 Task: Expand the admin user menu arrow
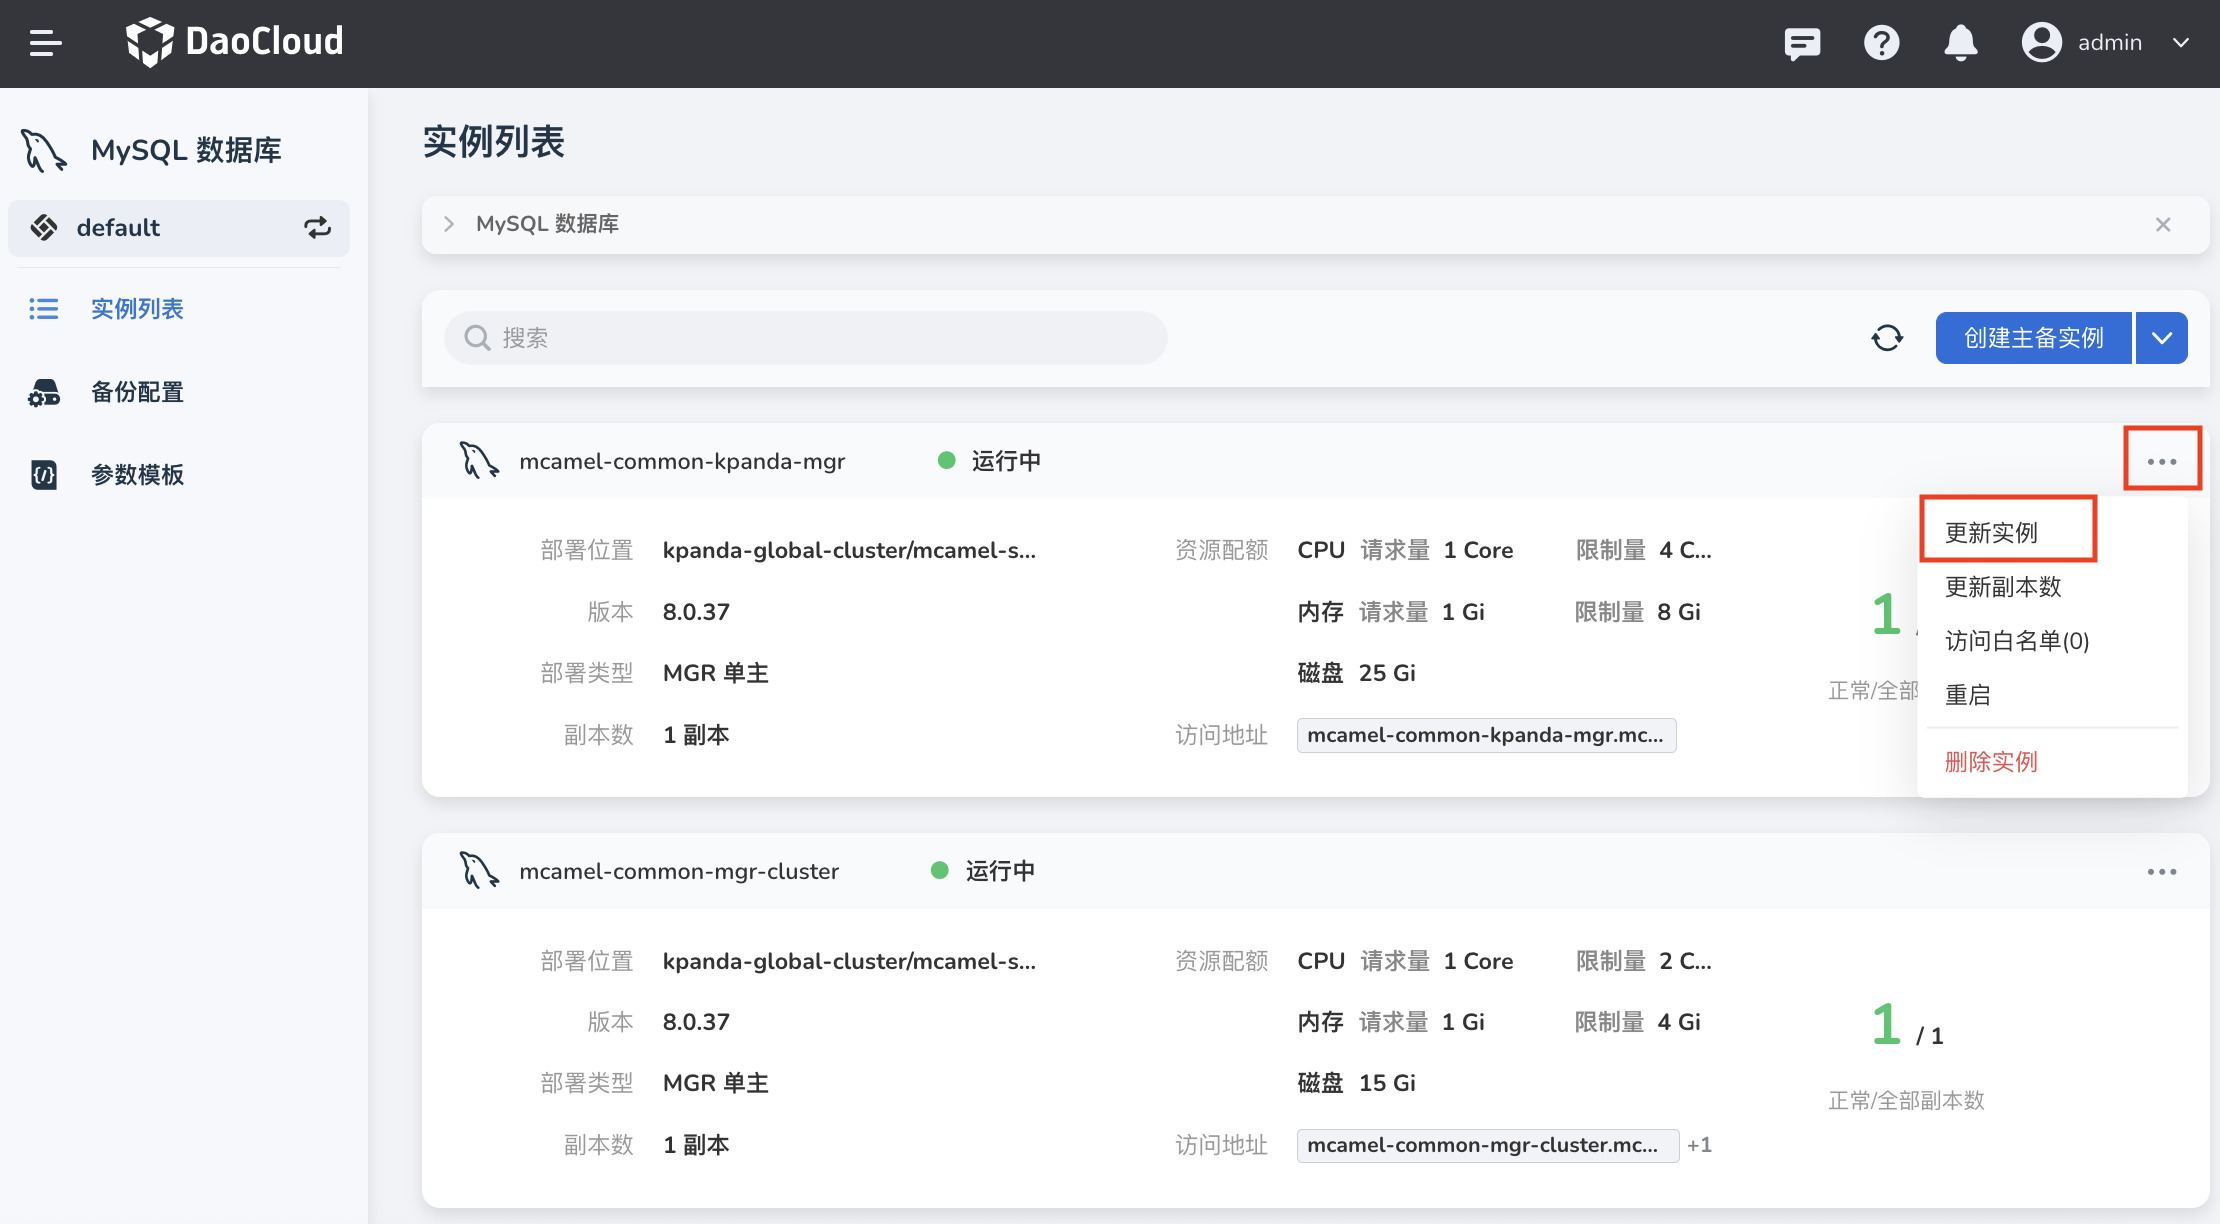point(2181,43)
